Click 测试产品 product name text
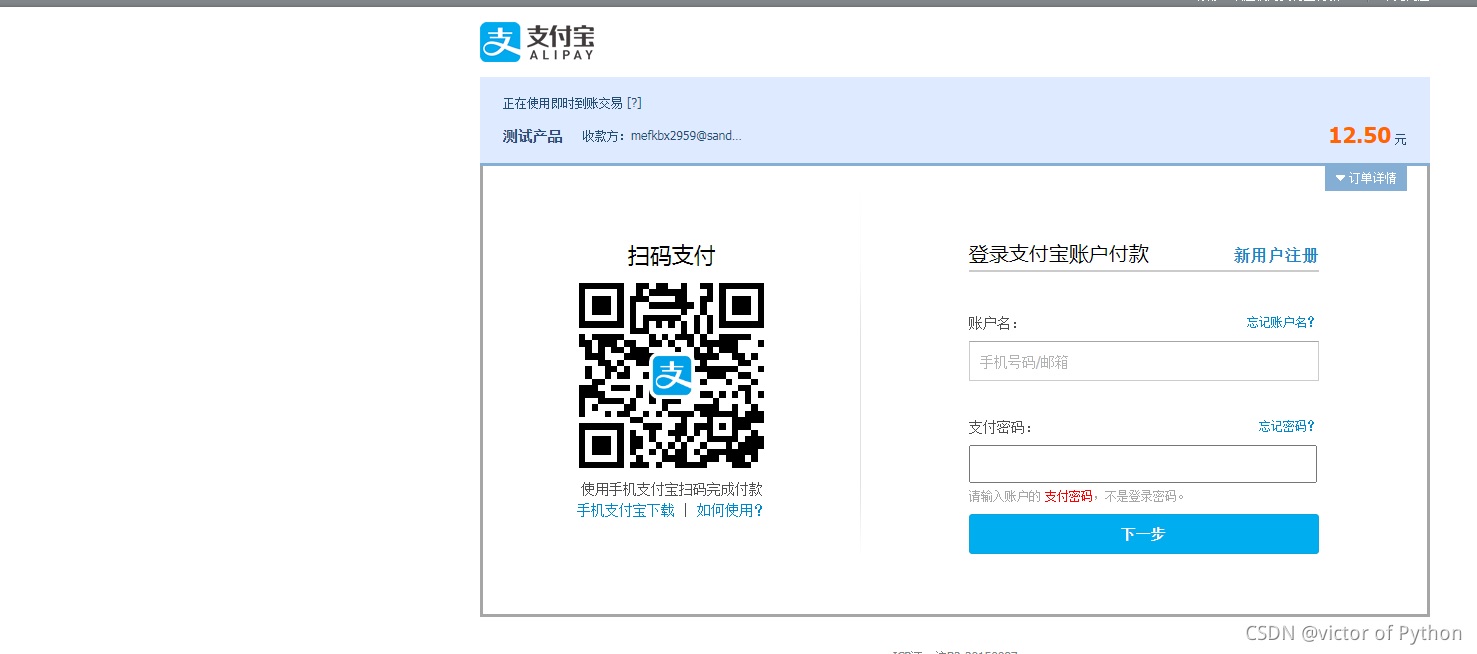The image size is (1477, 654). point(533,136)
